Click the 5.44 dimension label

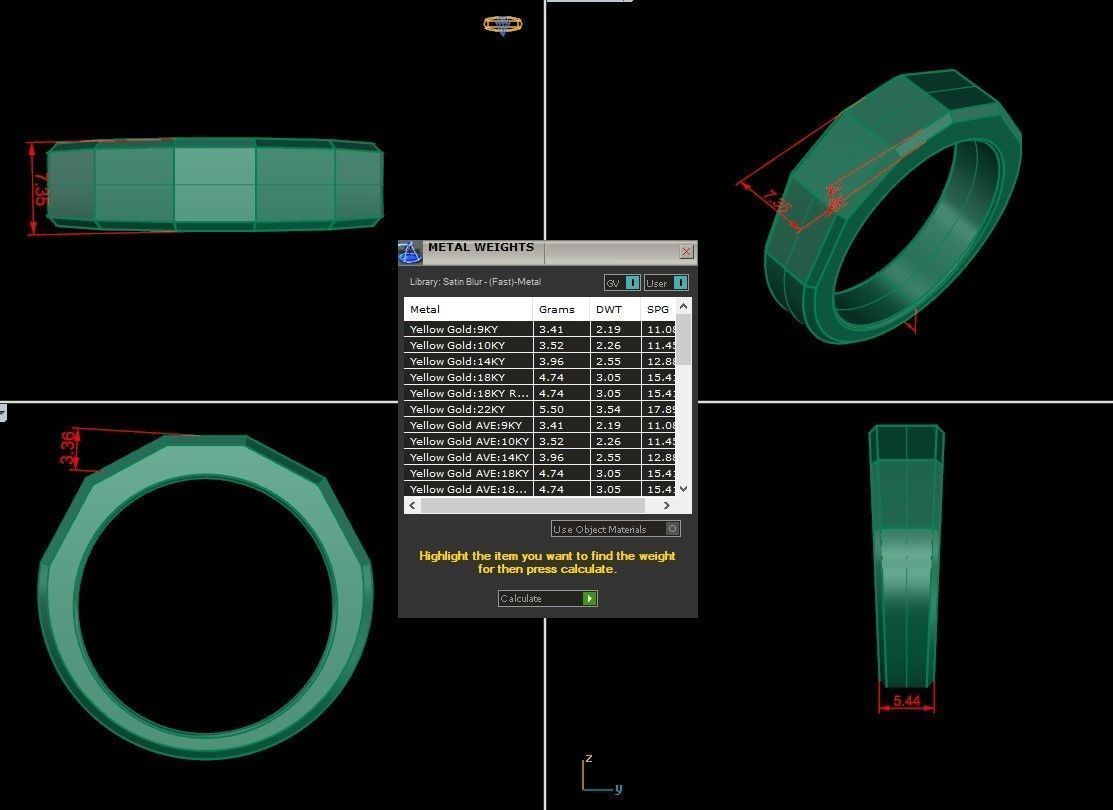pos(906,701)
